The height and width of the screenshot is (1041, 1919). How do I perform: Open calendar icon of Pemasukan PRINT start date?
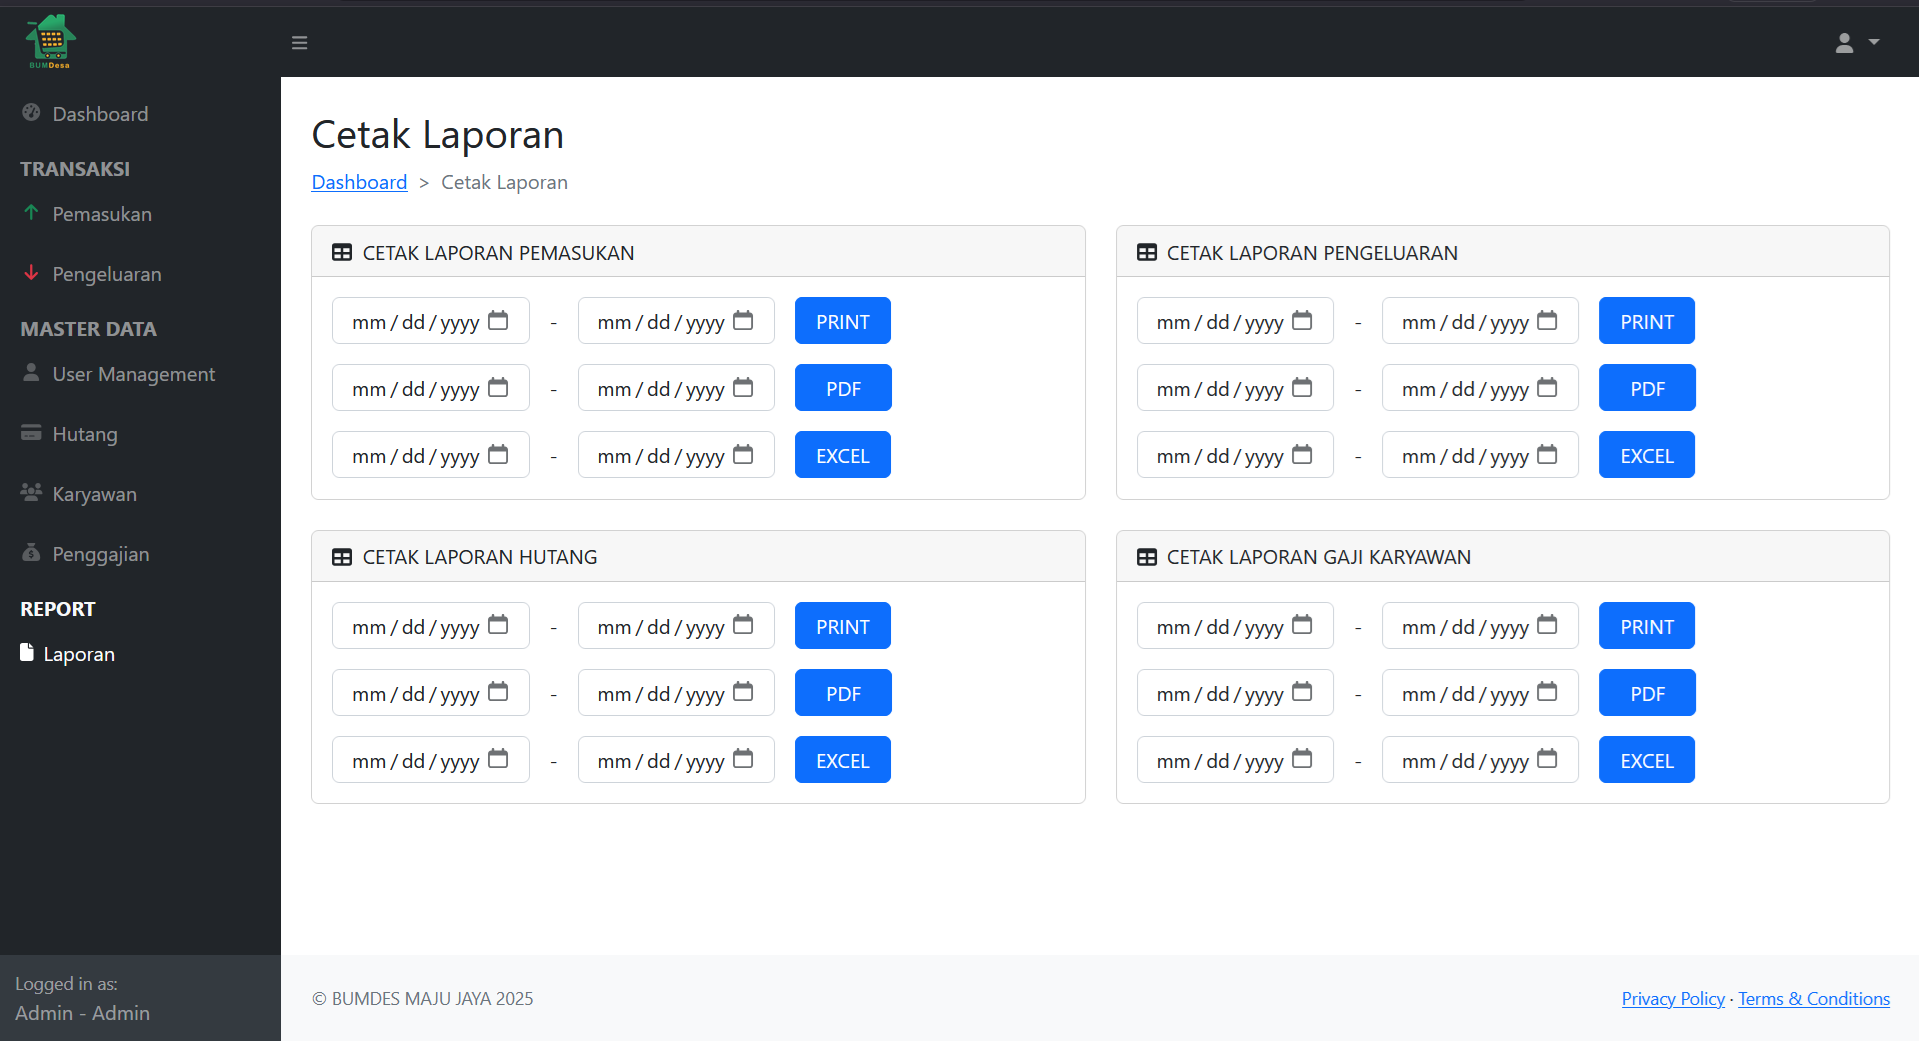[498, 320]
